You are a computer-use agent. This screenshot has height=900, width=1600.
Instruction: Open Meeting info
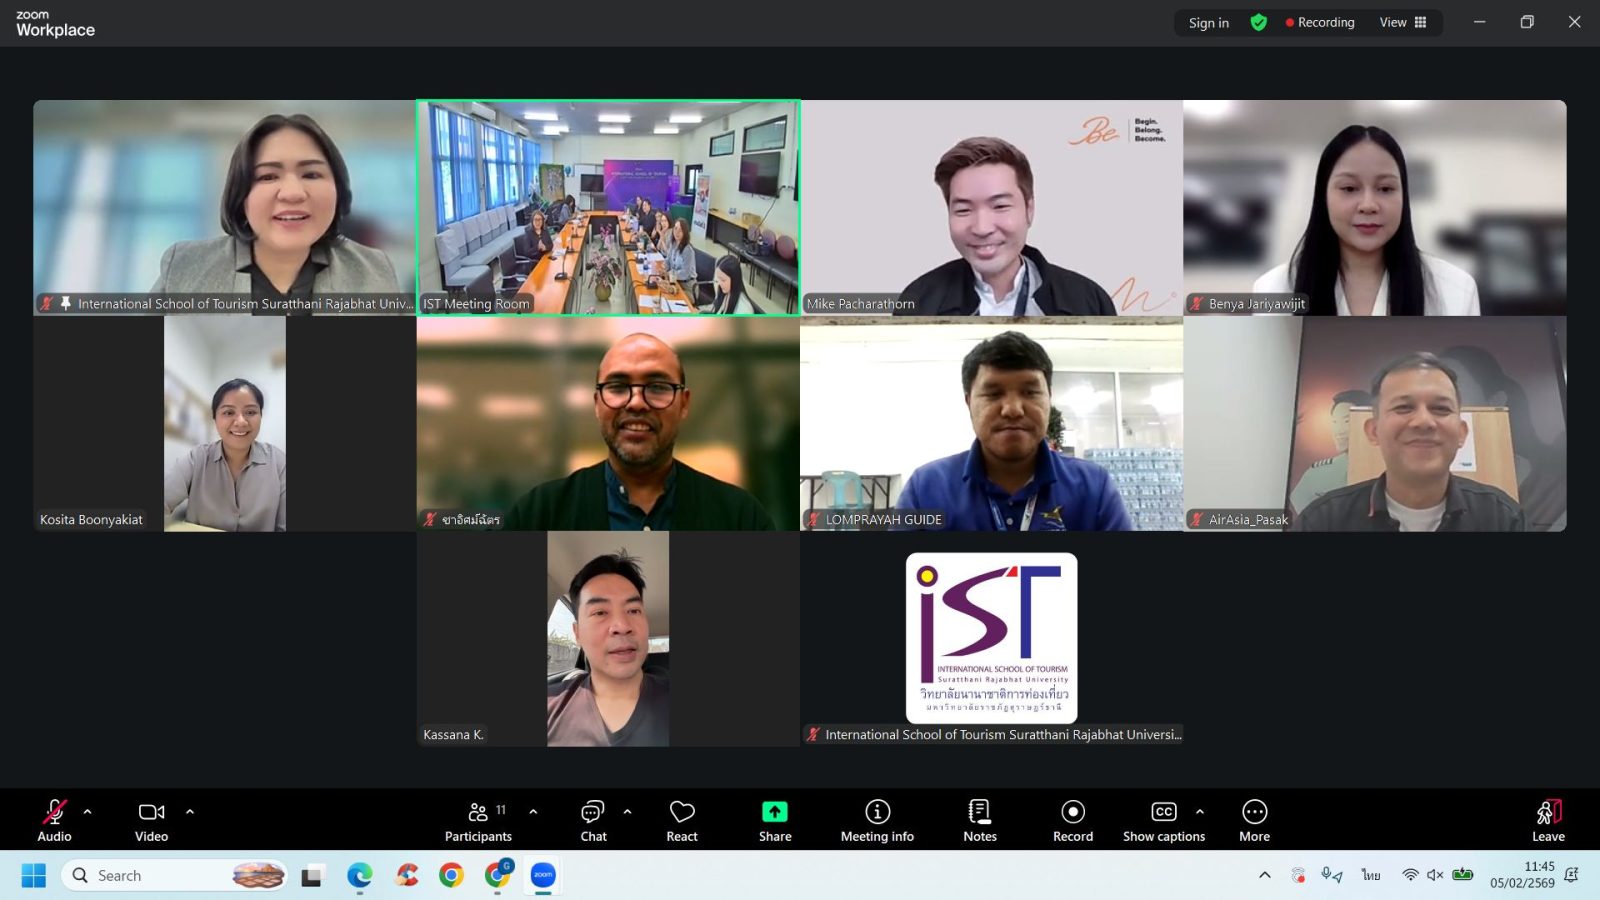[x=877, y=820]
